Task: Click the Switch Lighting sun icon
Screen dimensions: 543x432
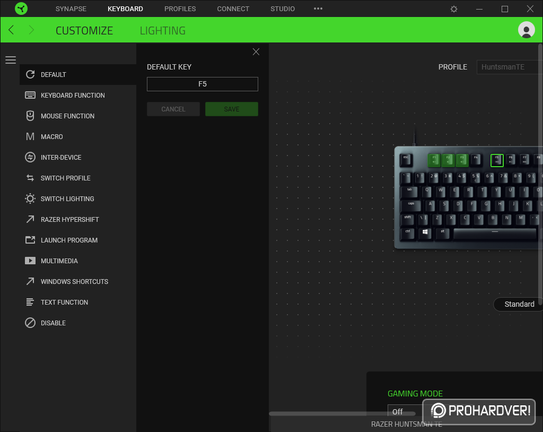Action: [30, 199]
